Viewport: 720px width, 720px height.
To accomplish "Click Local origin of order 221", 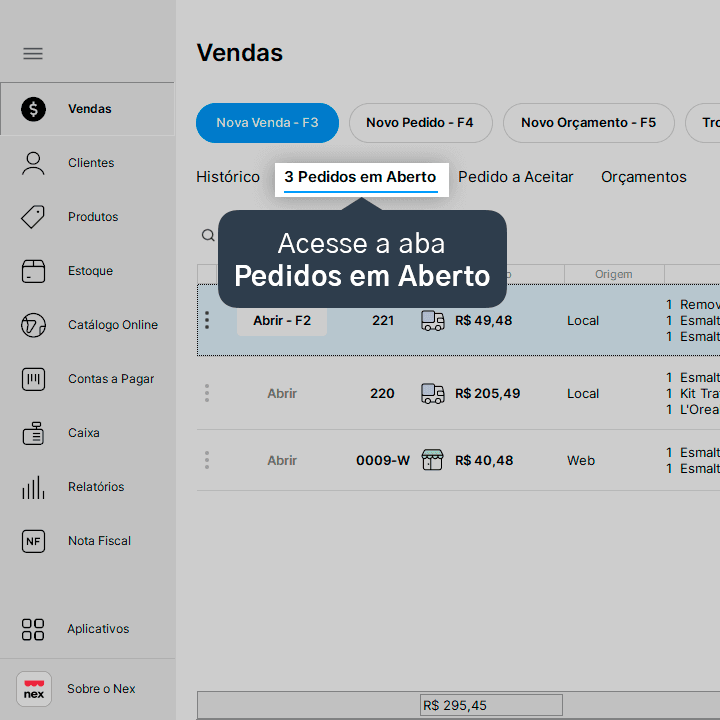I will tap(583, 321).
